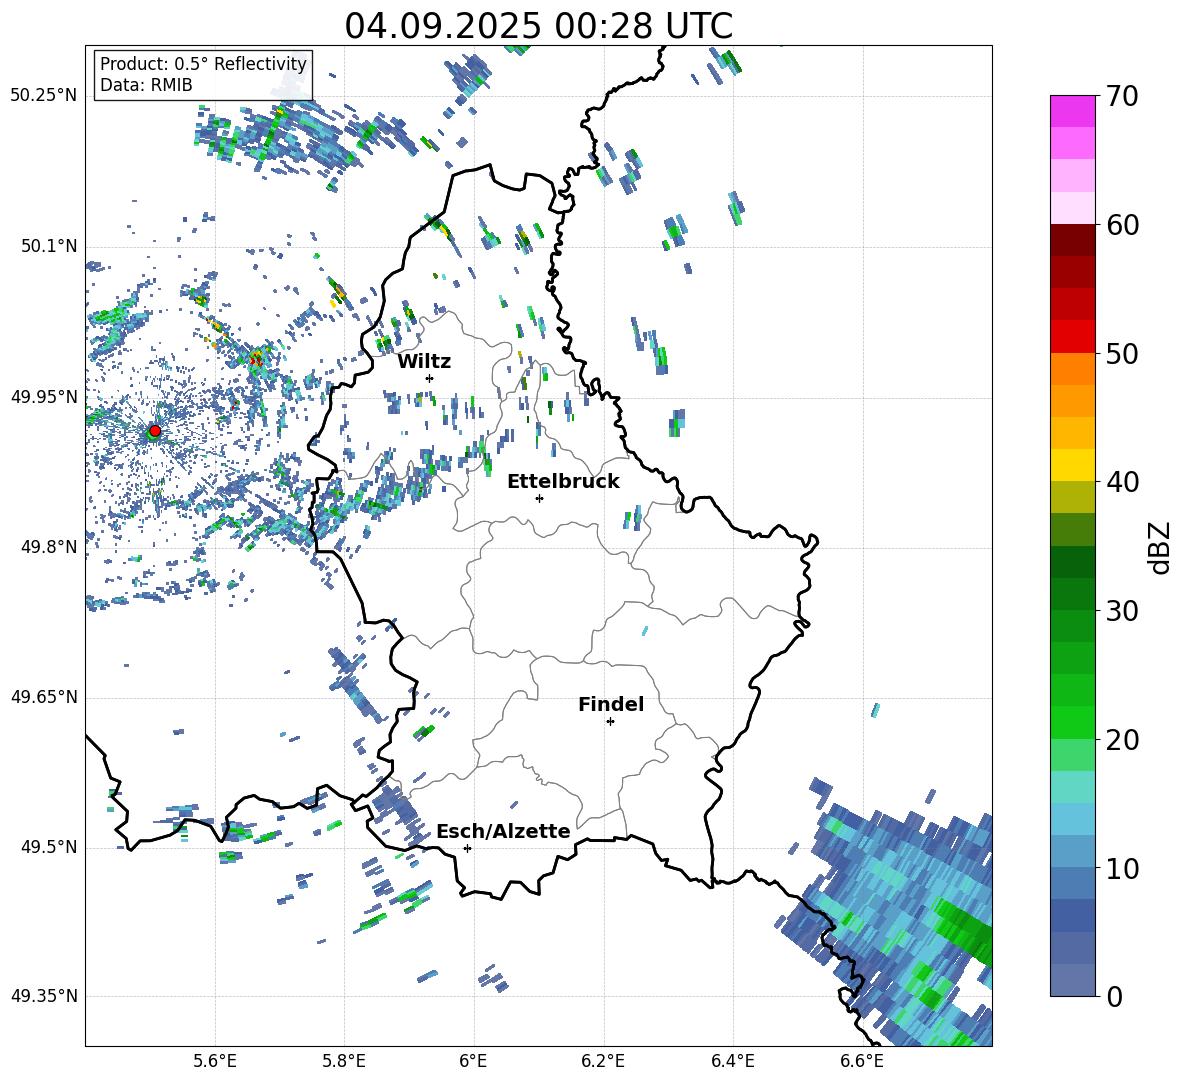Image resolution: width=1184 pixels, height=1081 pixels.
Task: Click the 49.5°N latitude label
Action: (48, 847)
